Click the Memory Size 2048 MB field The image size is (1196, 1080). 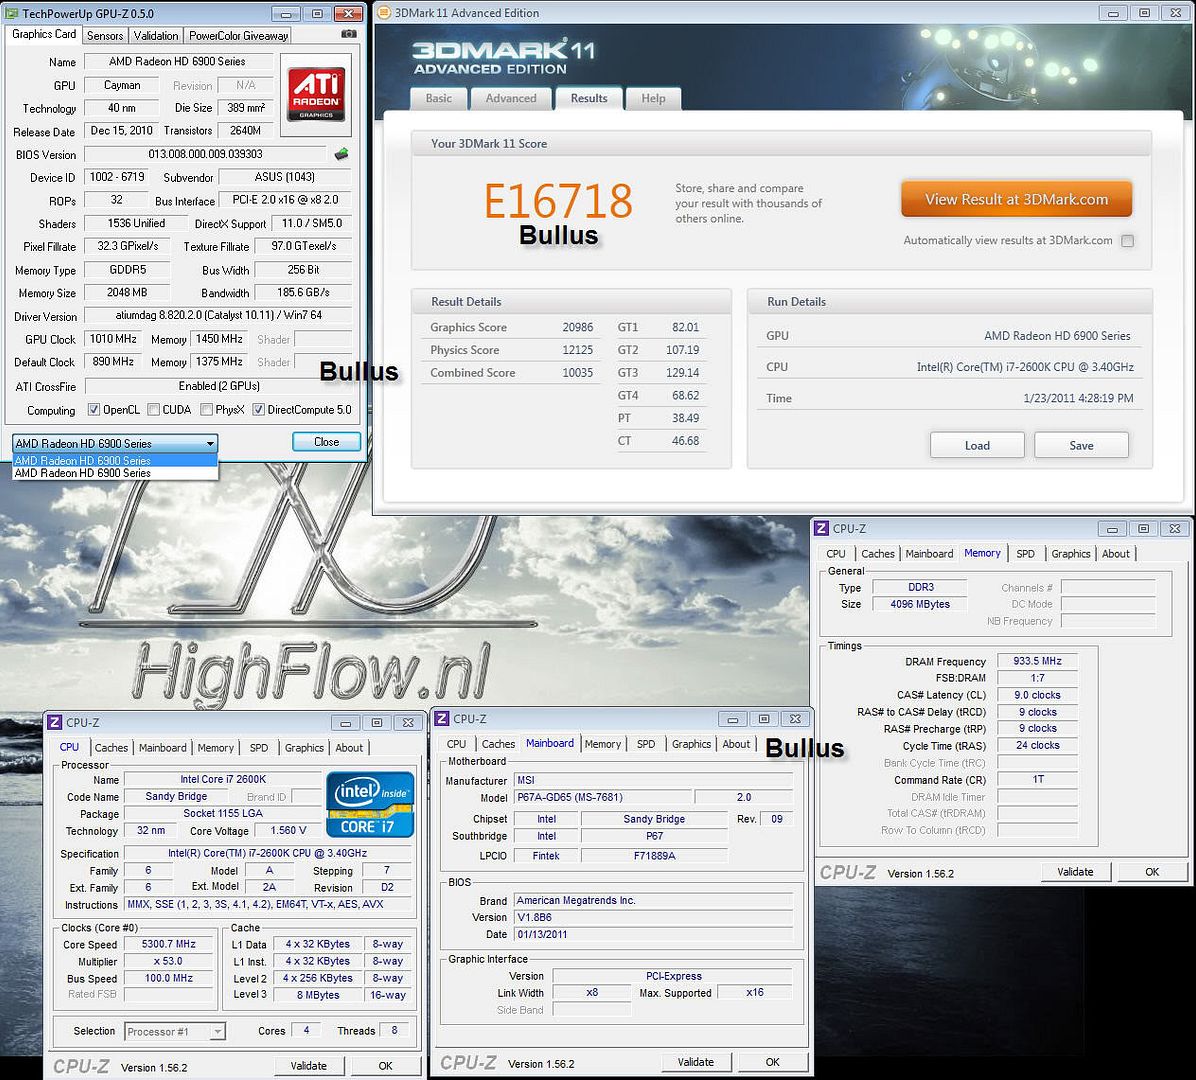(127, 292)
